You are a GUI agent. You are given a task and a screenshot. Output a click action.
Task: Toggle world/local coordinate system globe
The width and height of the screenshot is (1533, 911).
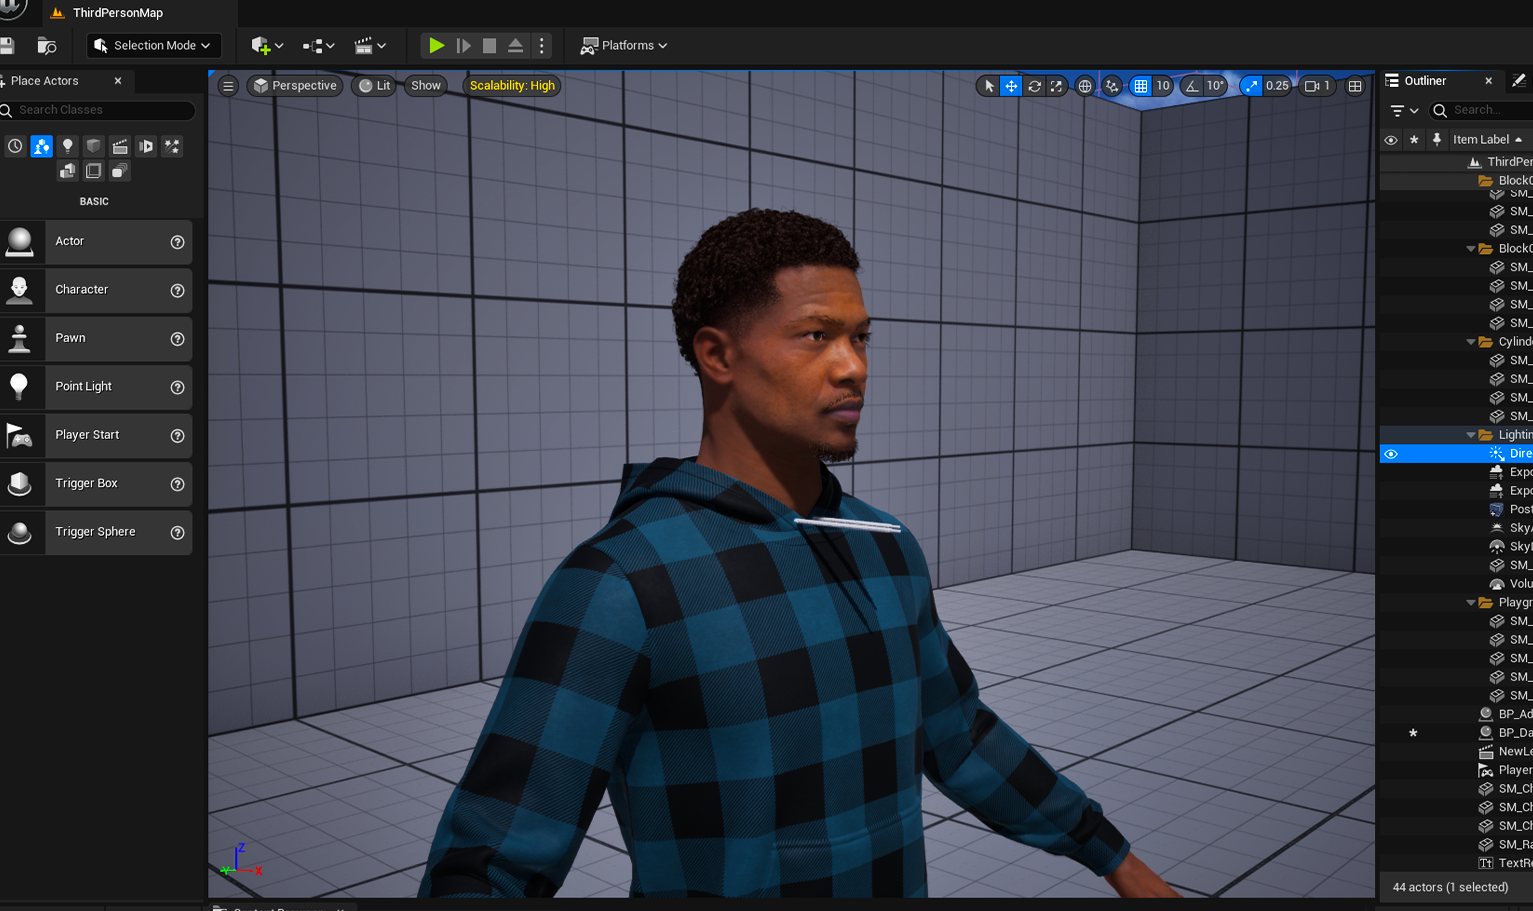coord(1085,86)
